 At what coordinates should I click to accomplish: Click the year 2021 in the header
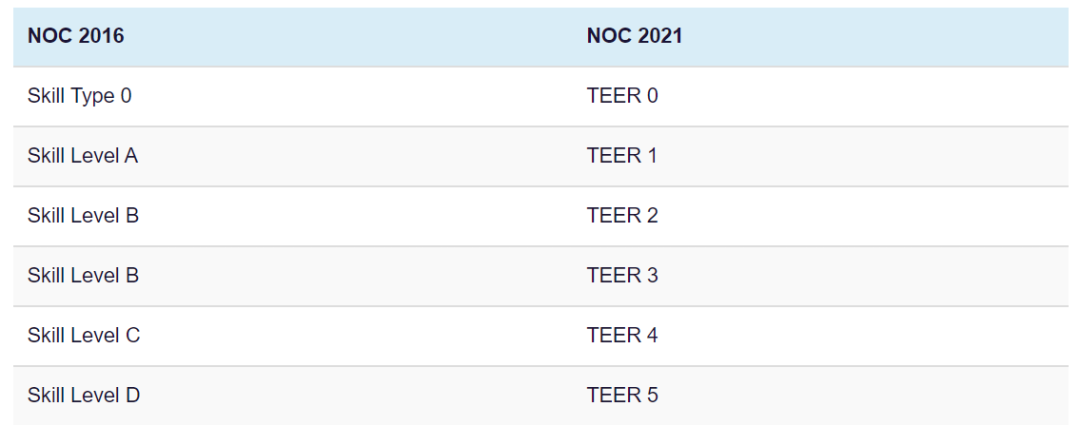660,37
